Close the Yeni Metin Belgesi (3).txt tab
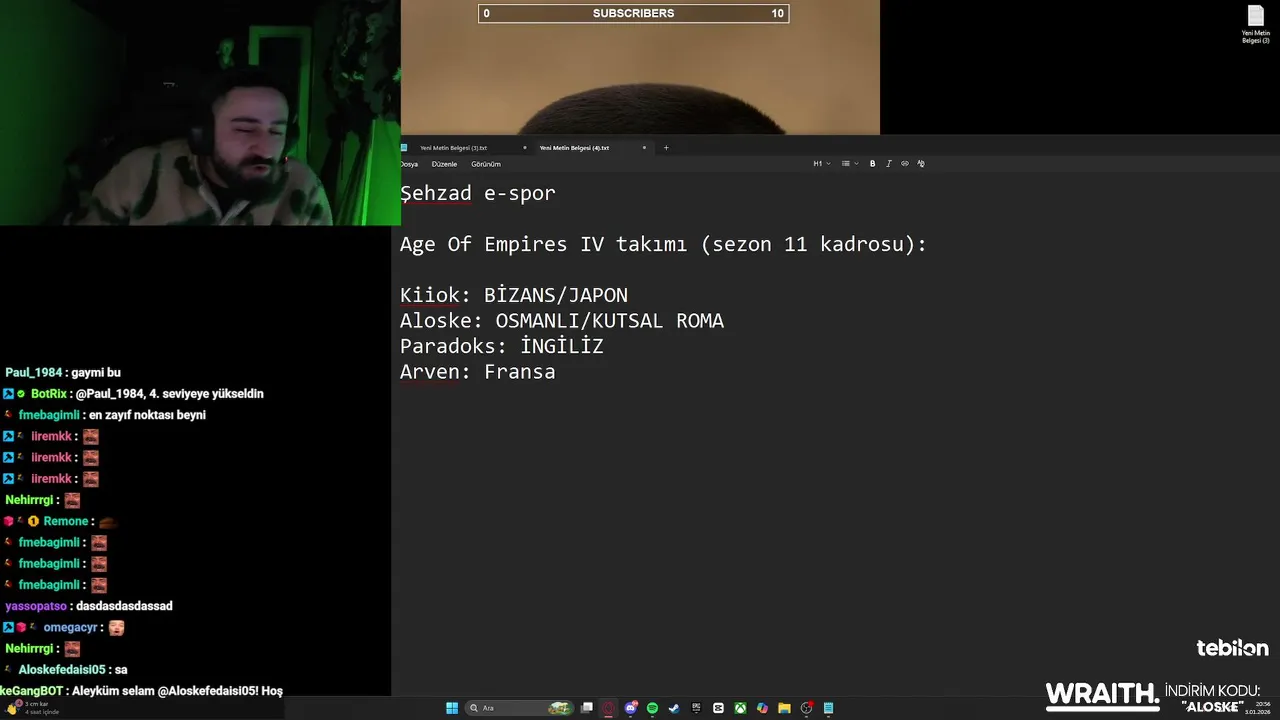Viewport: 1280px width, 720px height. pyautogui.click(x=524, y=148)
